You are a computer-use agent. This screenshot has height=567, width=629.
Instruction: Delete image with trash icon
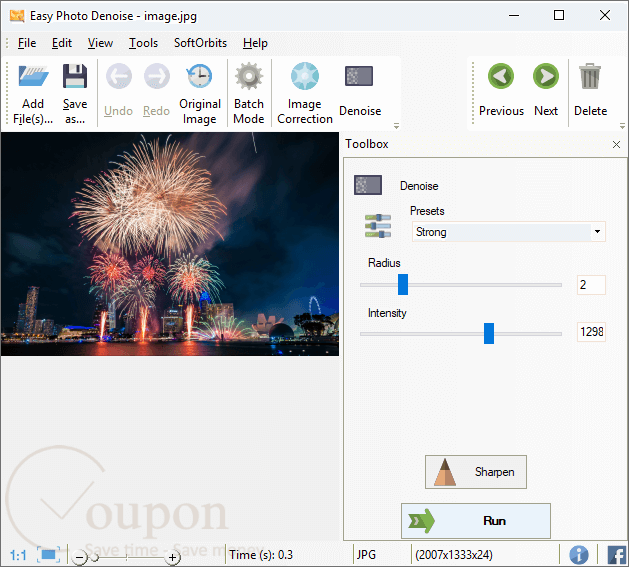(590, 76)
